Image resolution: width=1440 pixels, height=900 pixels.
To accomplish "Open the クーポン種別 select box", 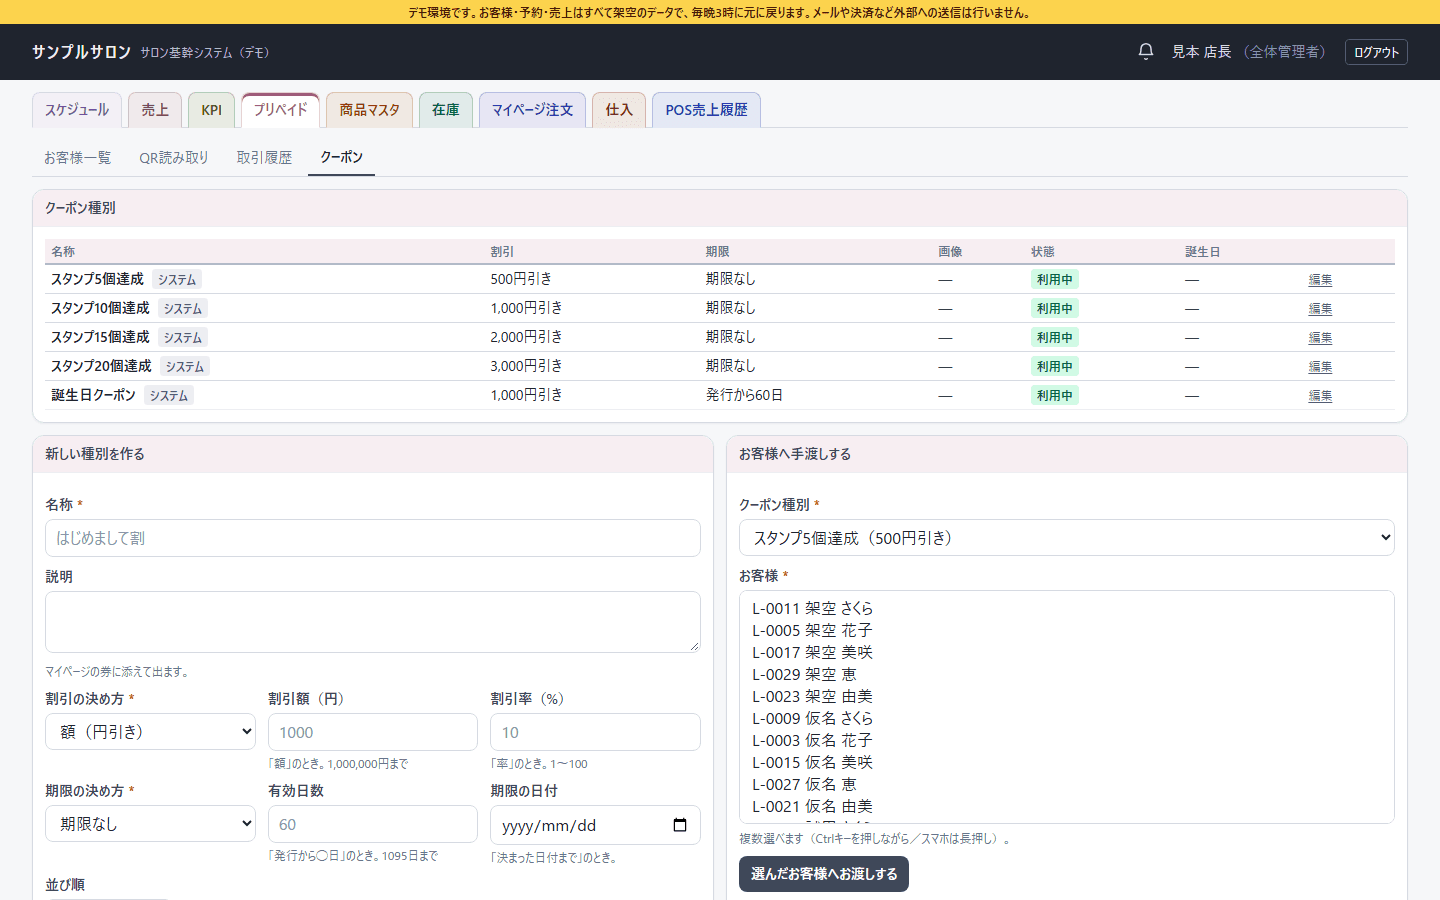I will (1066, 538).
